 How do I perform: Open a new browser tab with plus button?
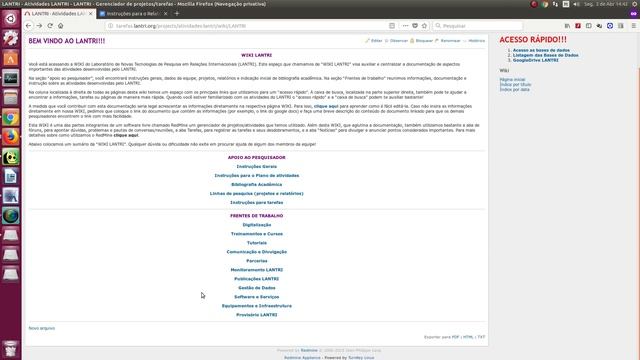pyautogui.click(x=177, y=13)
